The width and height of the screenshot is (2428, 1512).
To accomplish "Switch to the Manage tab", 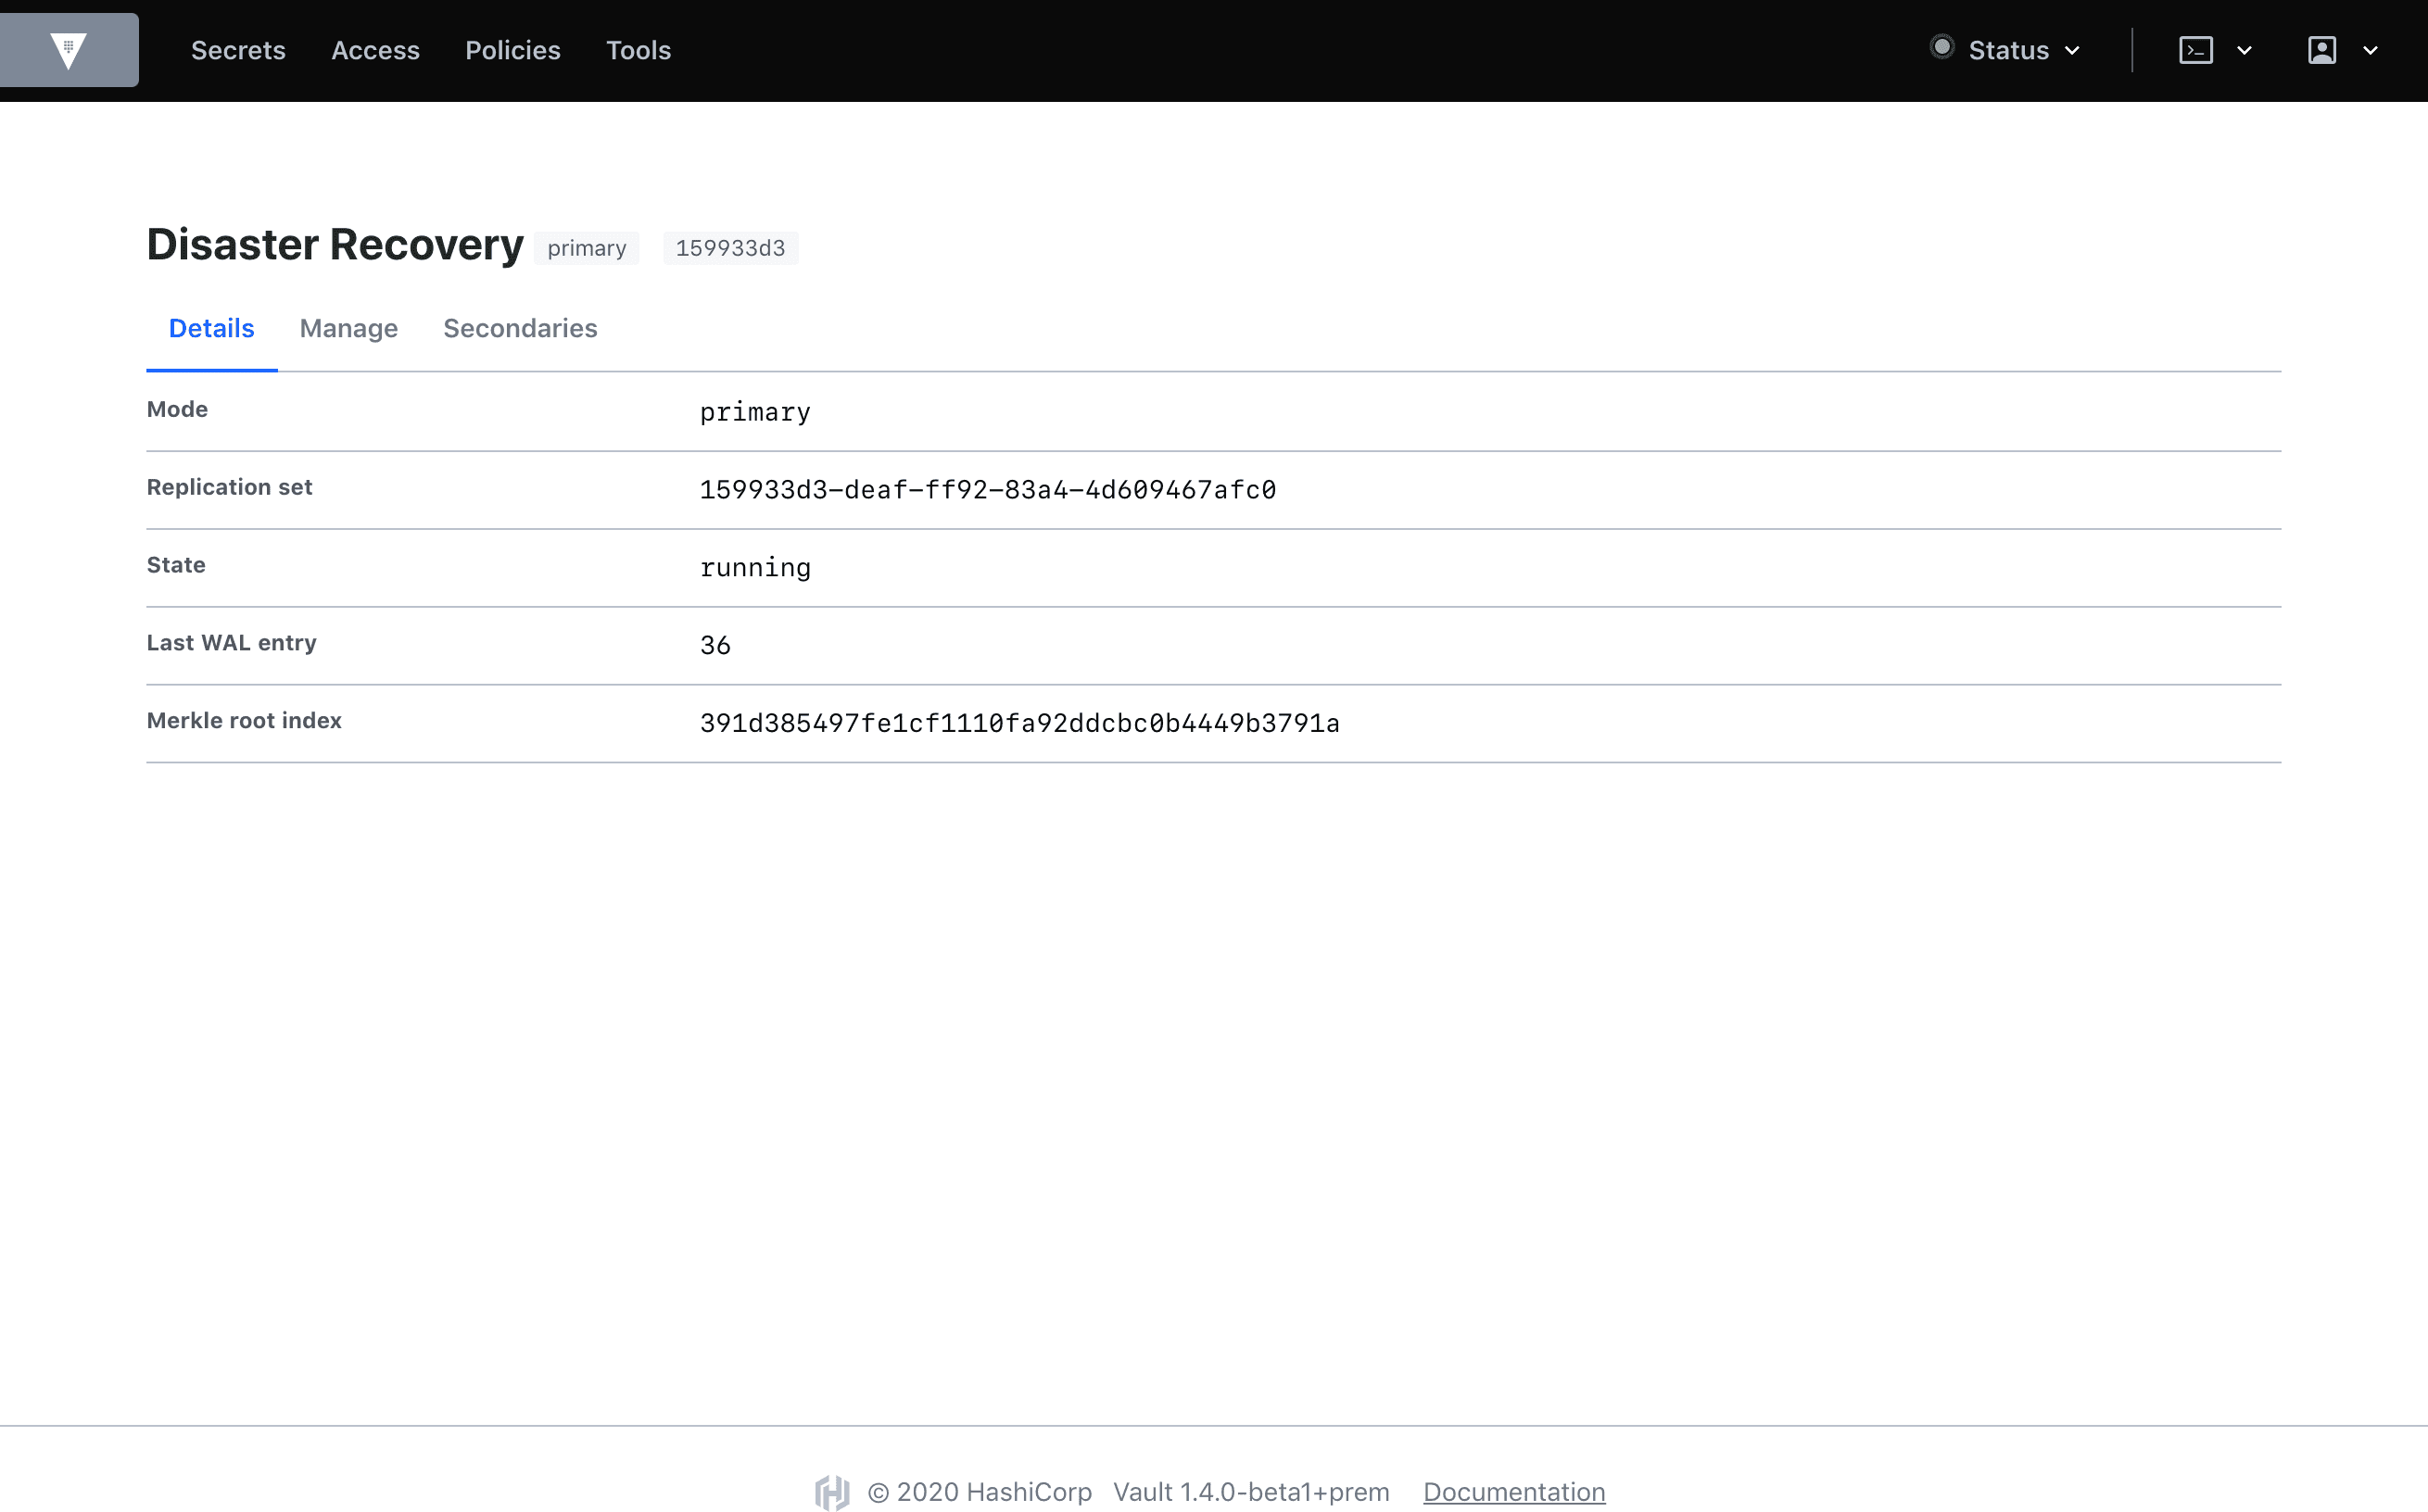I will tap(348, 328).
